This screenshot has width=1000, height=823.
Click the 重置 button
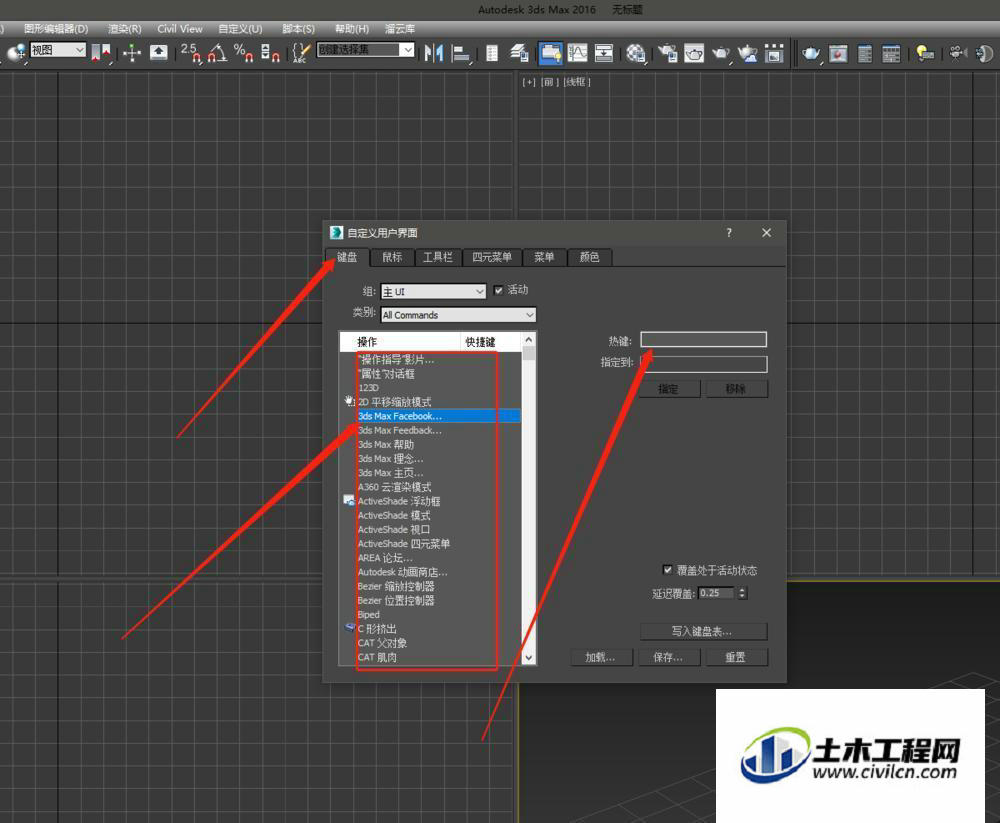[x=735, y=657]
